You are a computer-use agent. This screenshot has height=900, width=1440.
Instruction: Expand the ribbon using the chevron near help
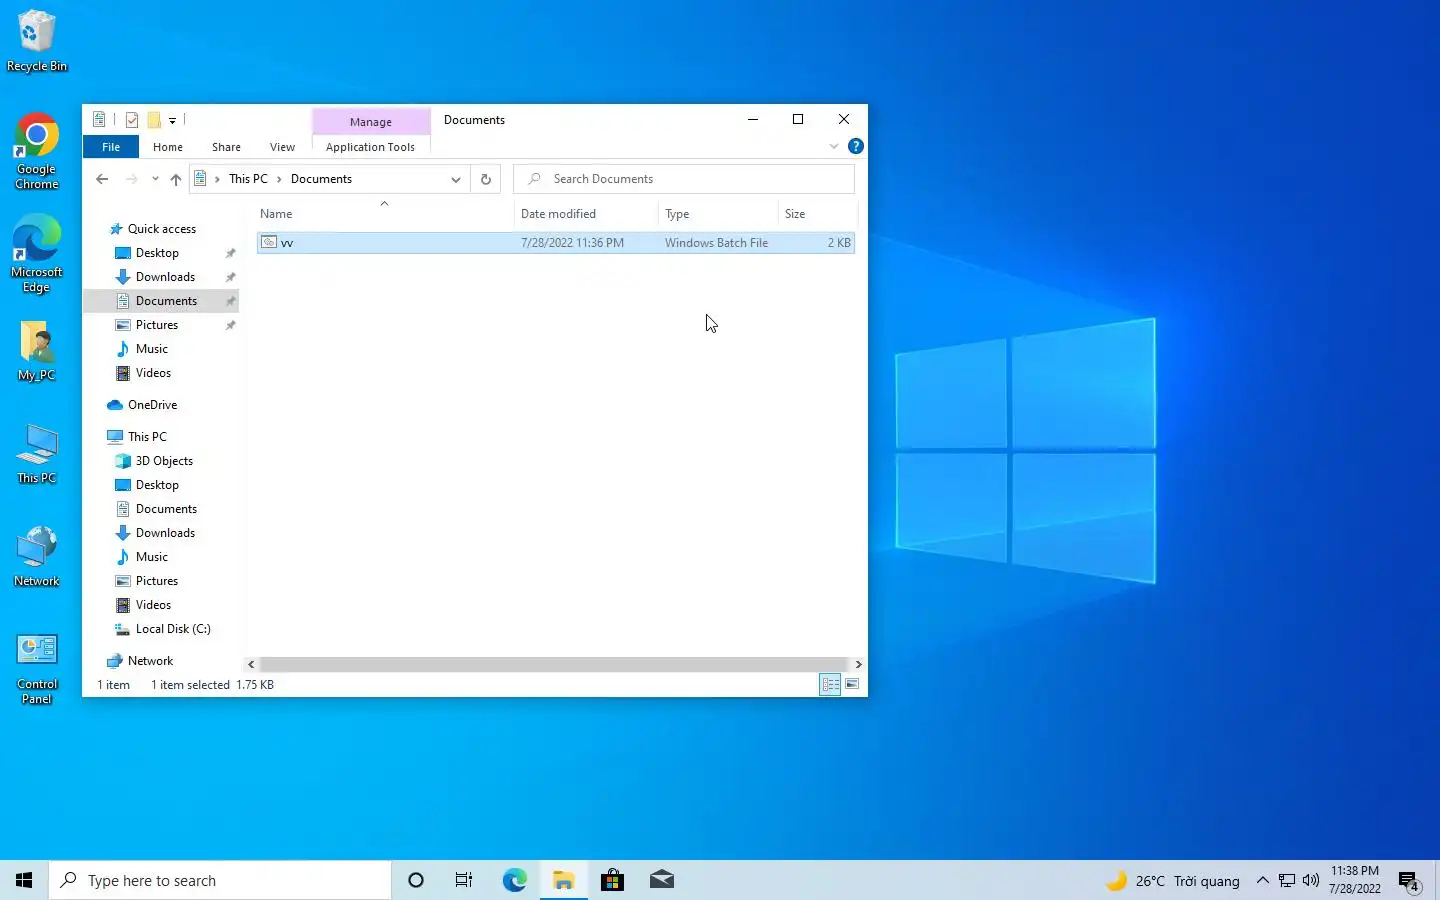[834, 146]
